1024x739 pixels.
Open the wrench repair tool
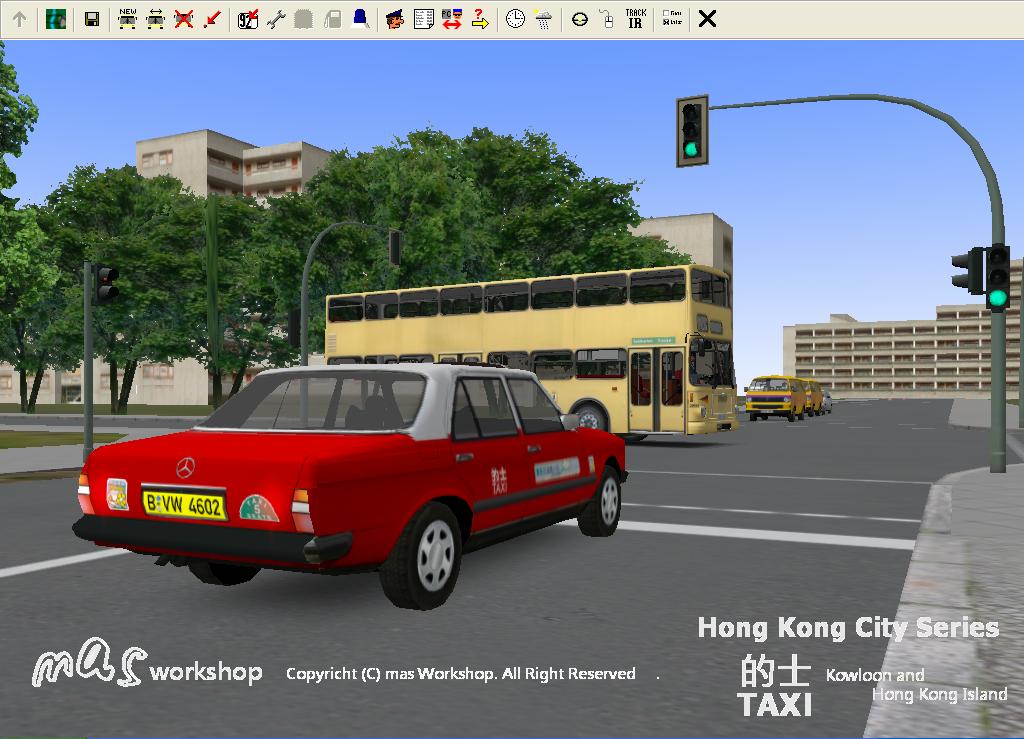(x=276, y=20)
